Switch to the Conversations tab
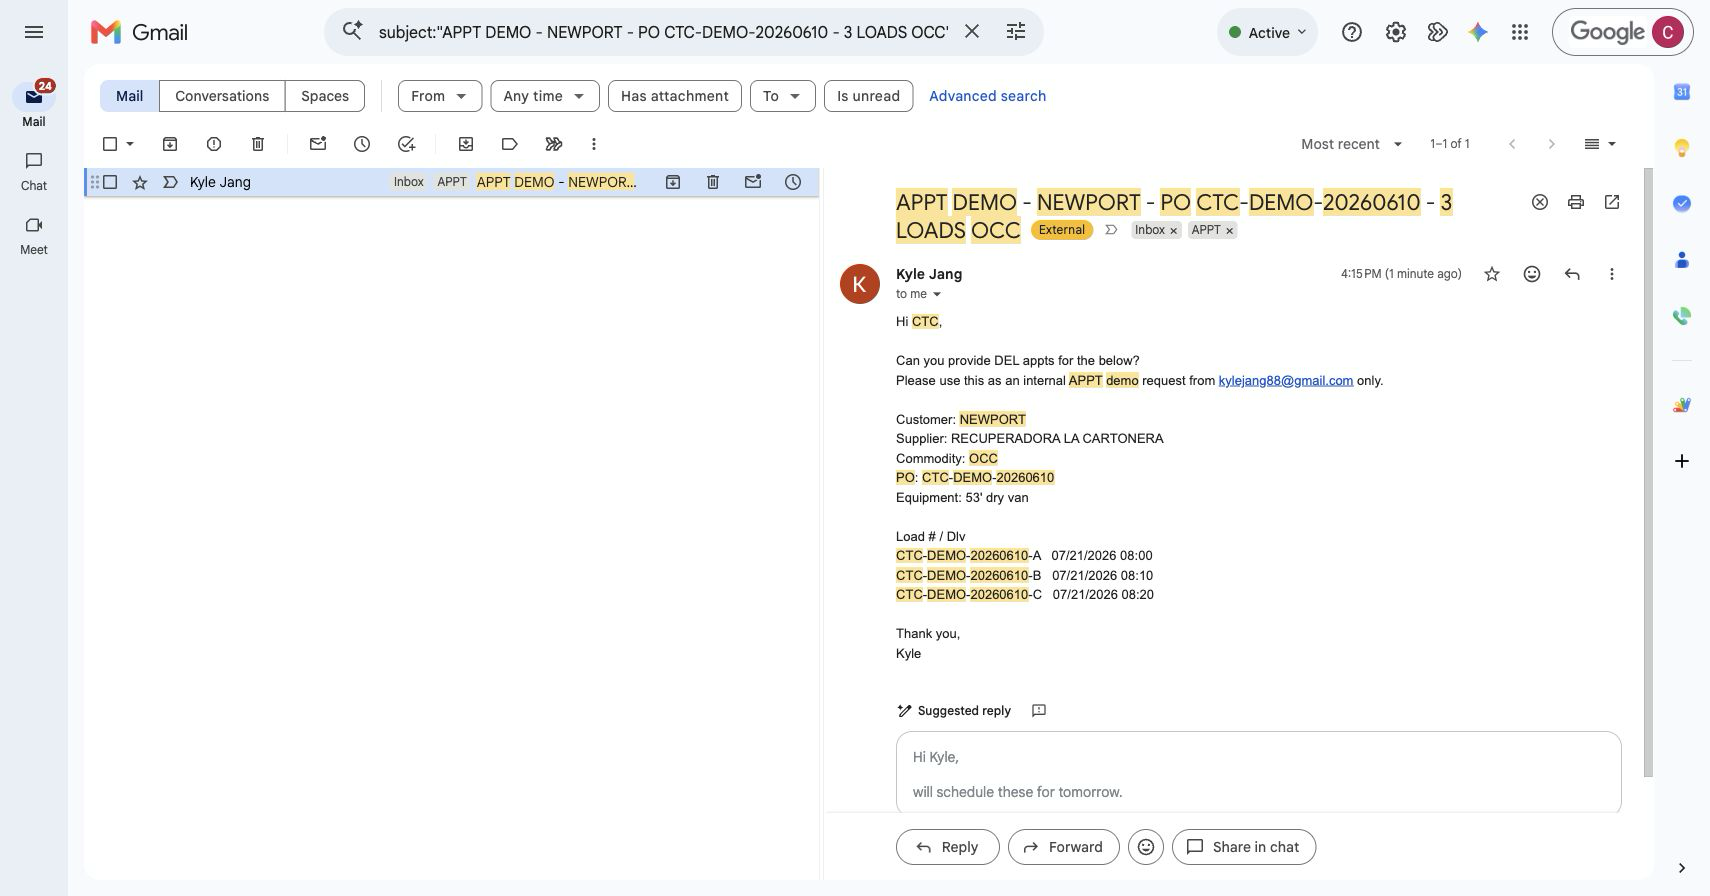The width and height of the screenshot is (1710, 896). pyautogui.click(x=222, y=96)
